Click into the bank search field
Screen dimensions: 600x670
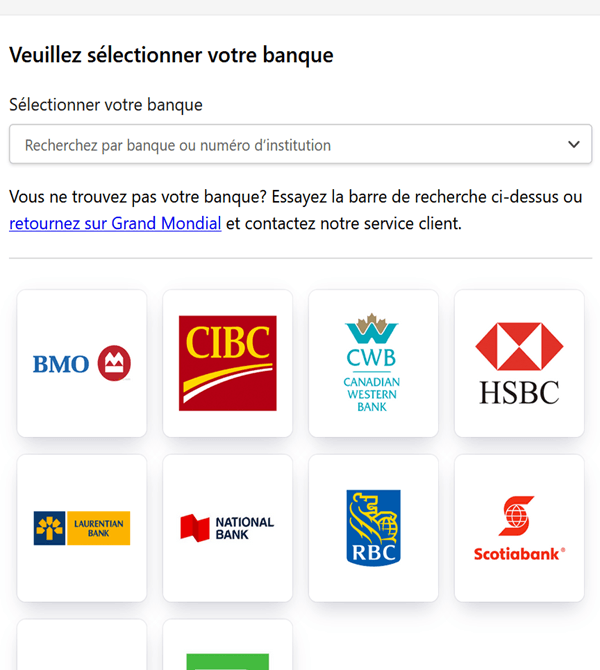coord(280,145)
